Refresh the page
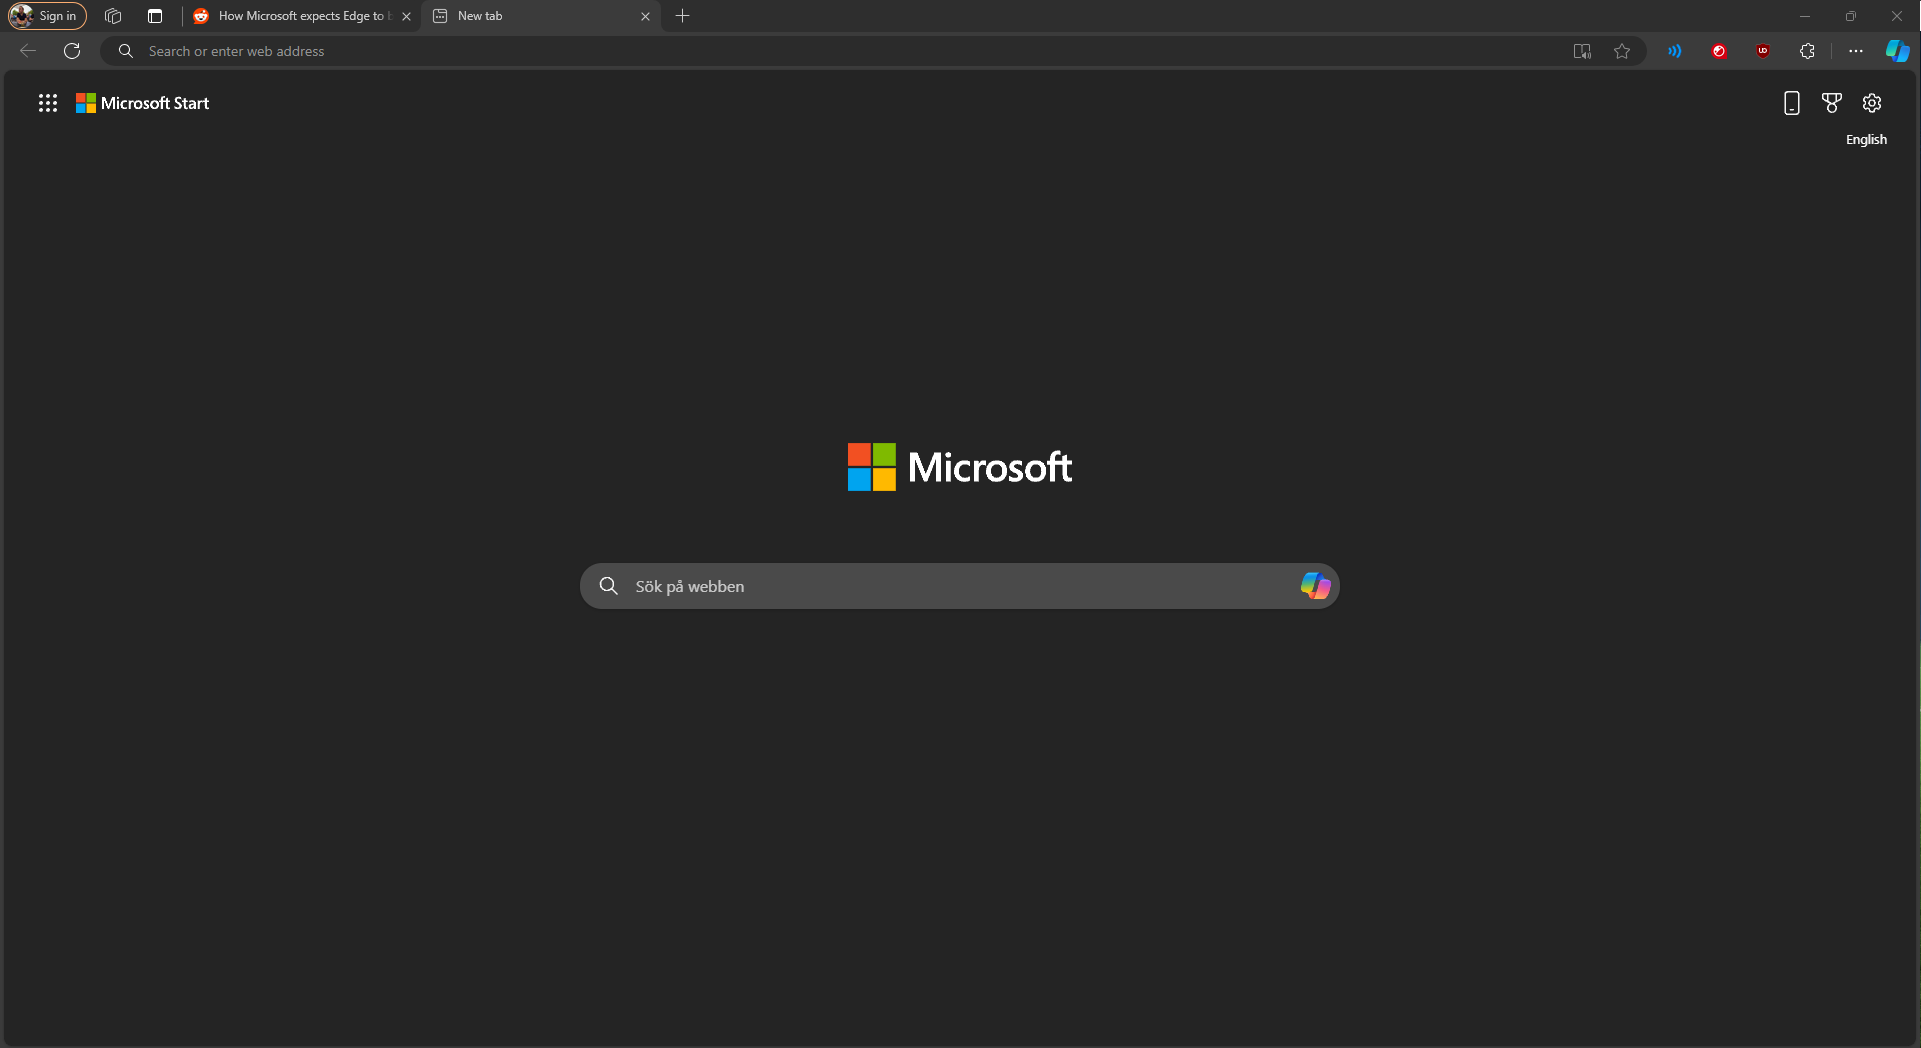Screen dimensions: 1921x1048 [72, 51]
